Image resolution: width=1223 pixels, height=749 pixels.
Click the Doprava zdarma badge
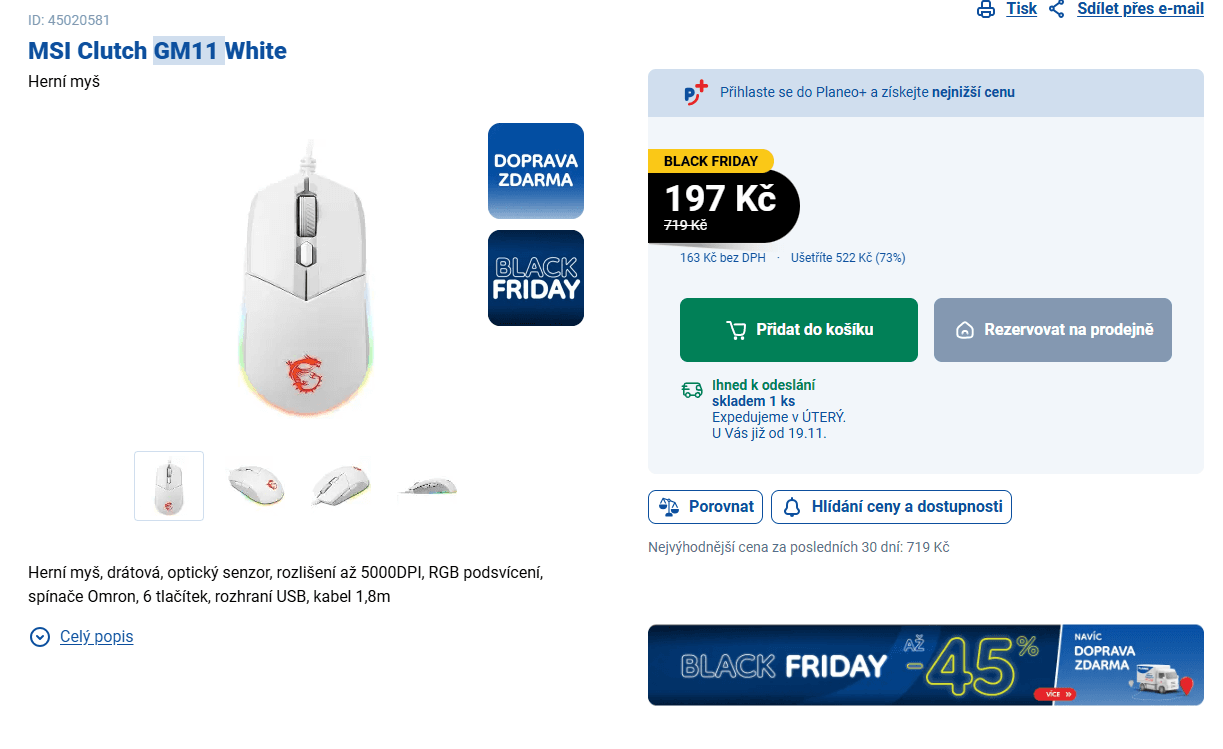coord(536,171)
